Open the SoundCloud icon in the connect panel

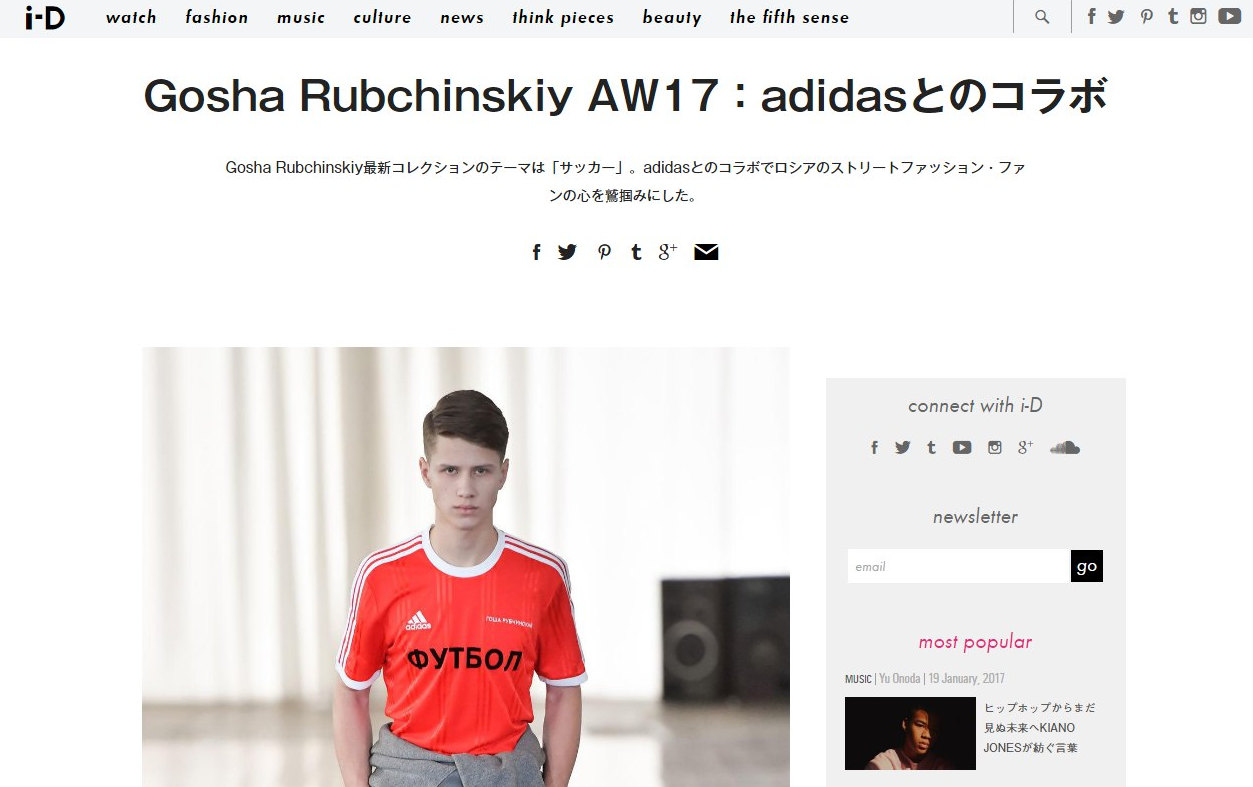(x=1065, y=447)
